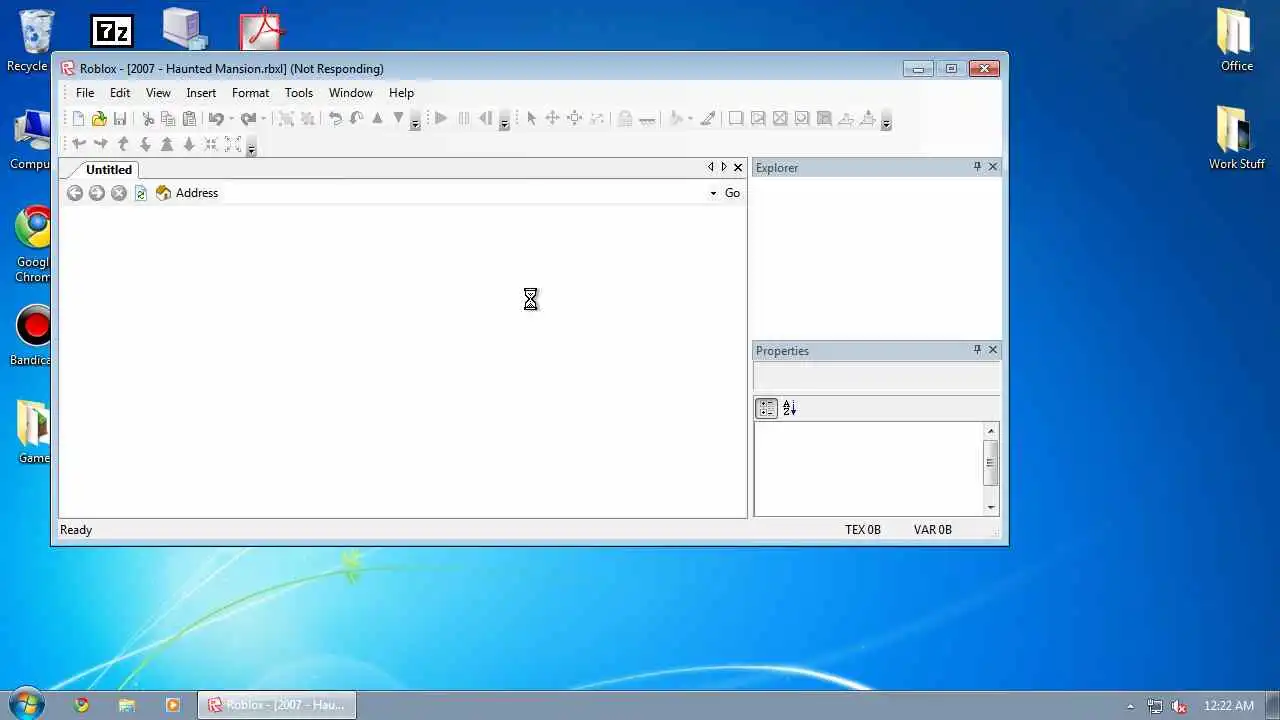This screenshot has height=720, width=1280.
Task: Create a new document with the New icon
Action: point(78,119)
